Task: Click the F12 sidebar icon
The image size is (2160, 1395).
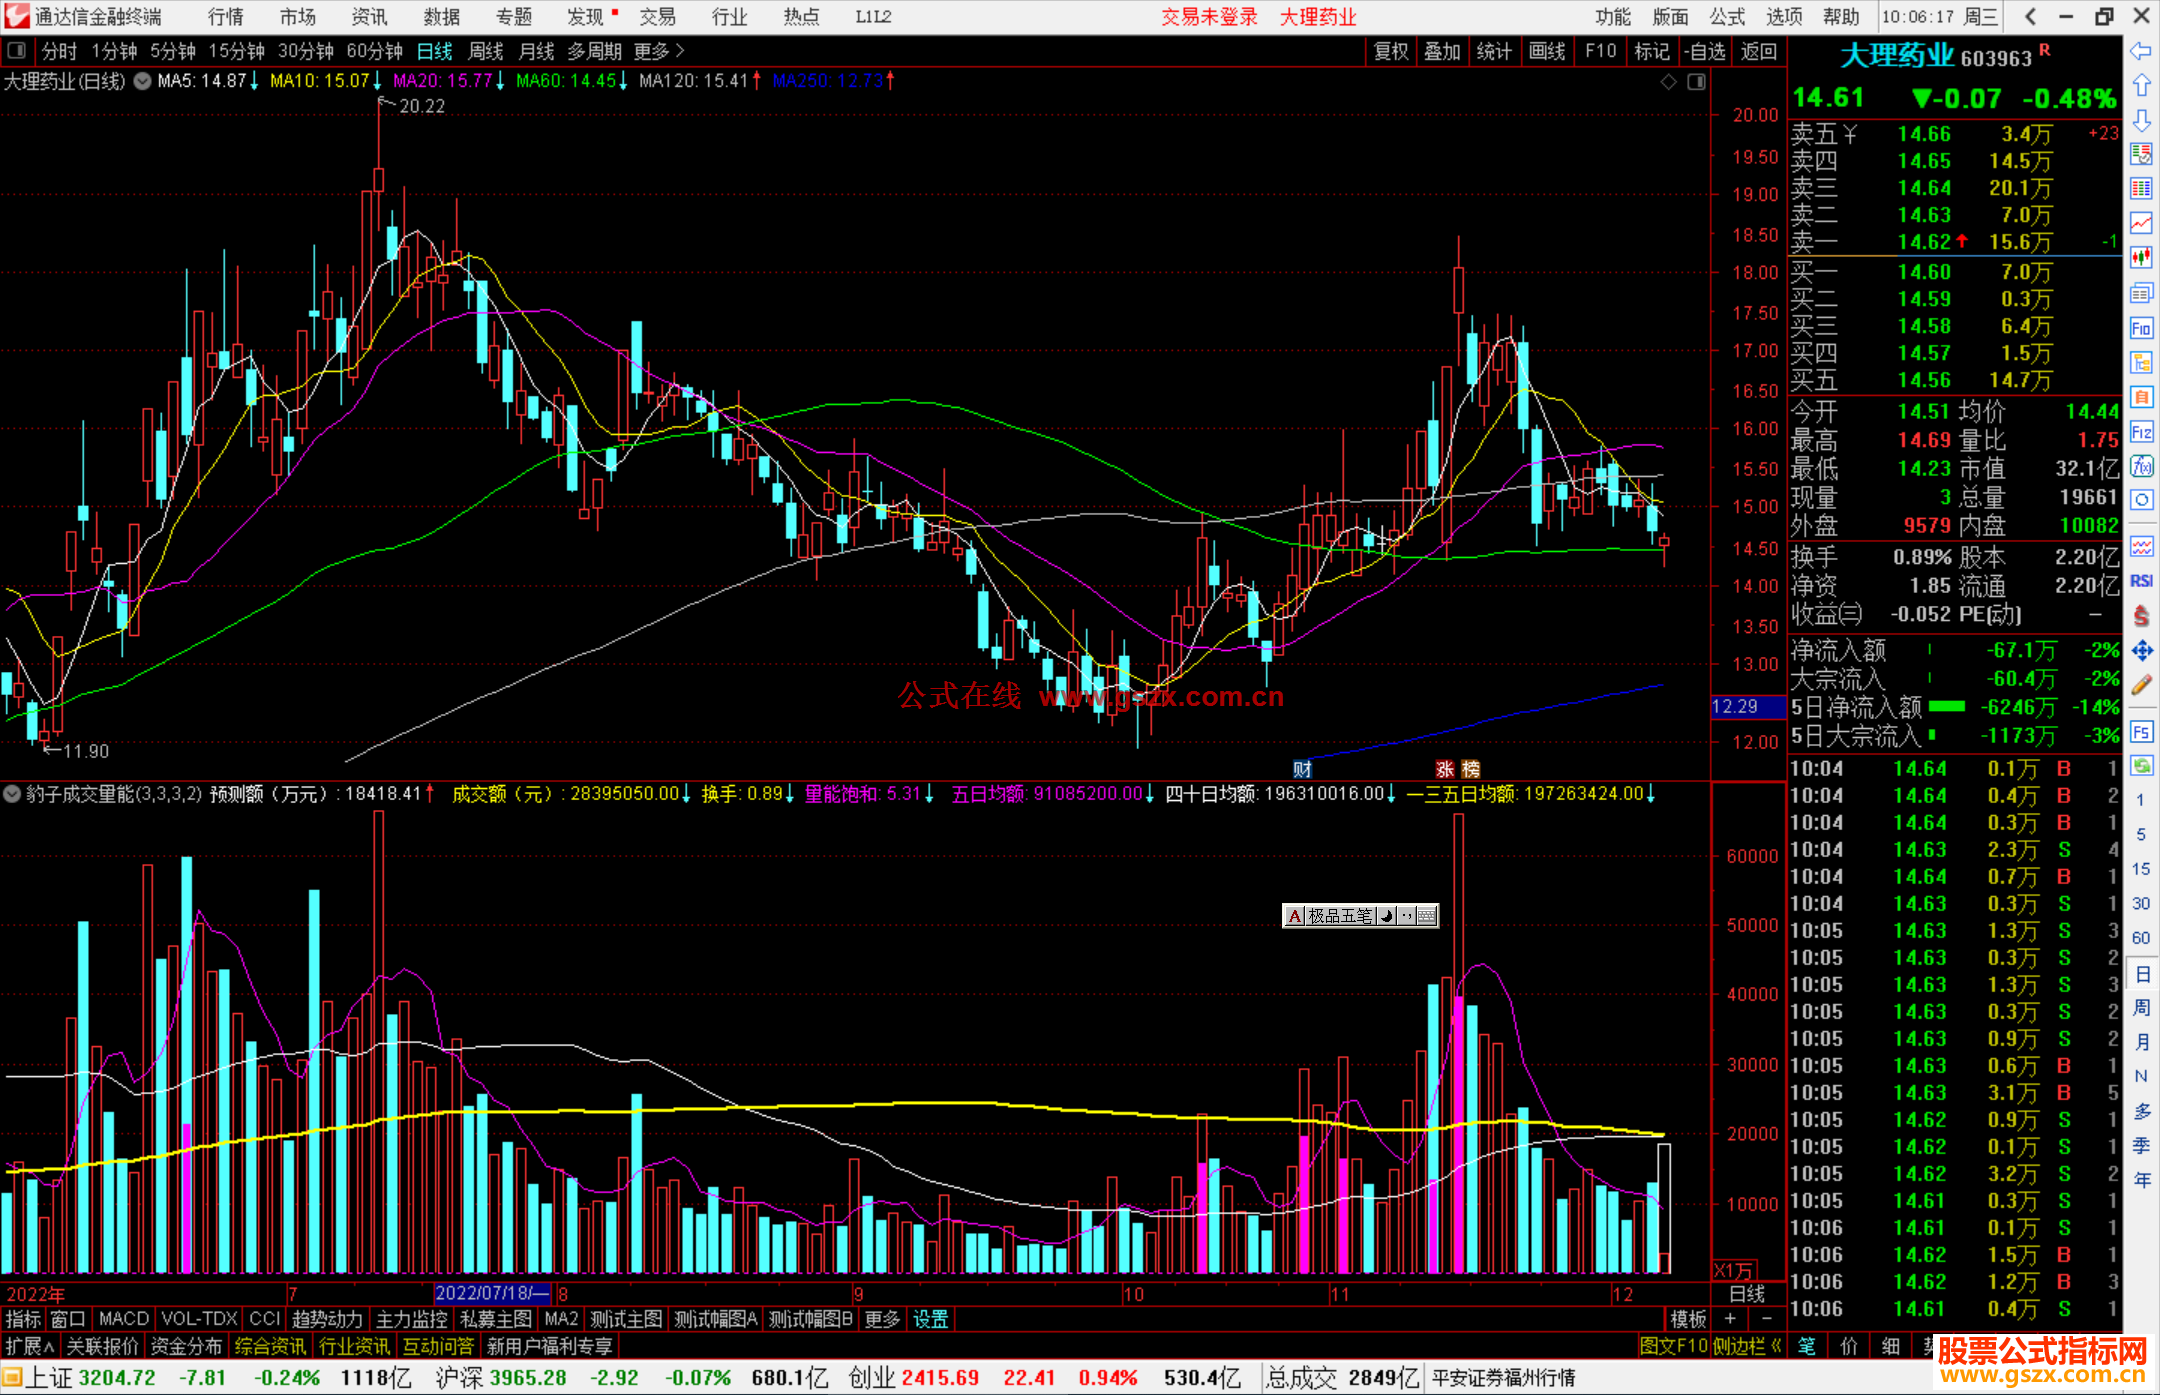Action: tap(2141, 432)
